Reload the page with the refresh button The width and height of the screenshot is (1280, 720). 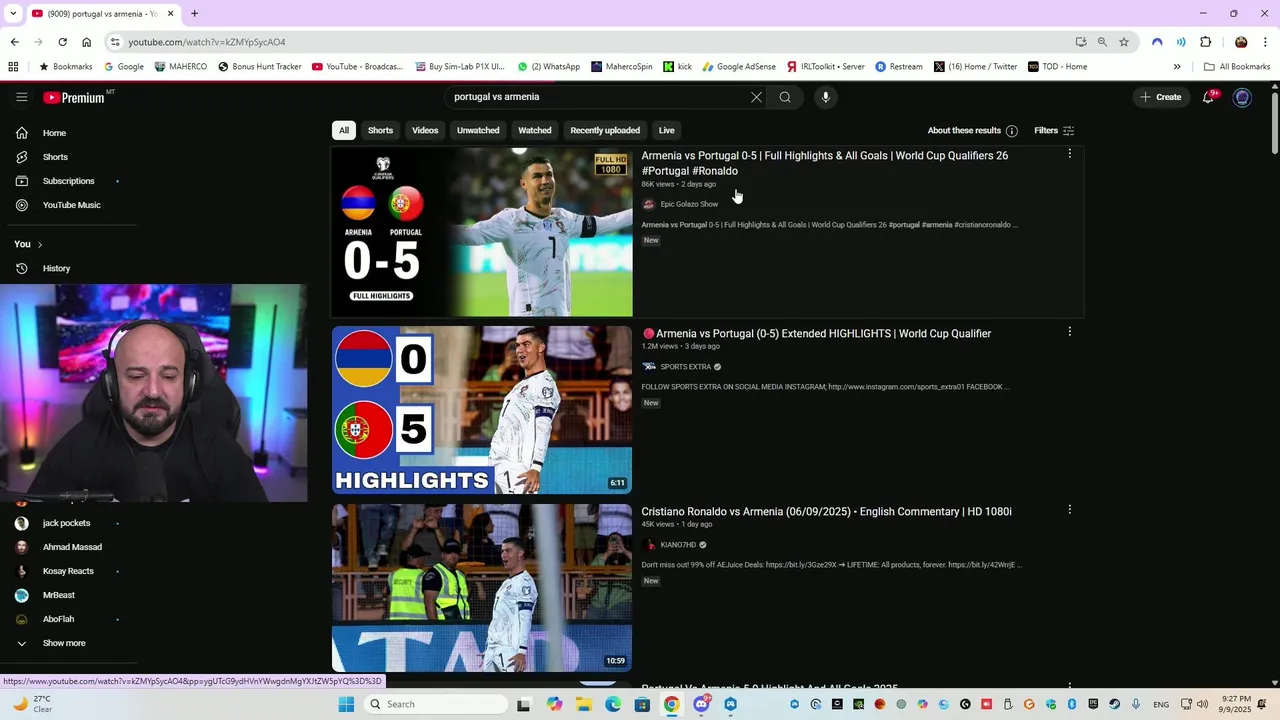pos(62,42)
